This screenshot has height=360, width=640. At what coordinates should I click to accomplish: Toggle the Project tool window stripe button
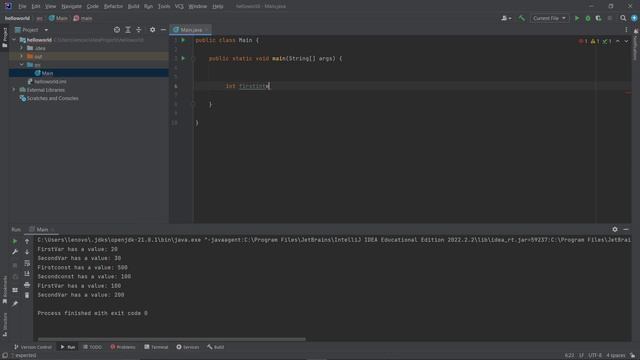(4, 37)
